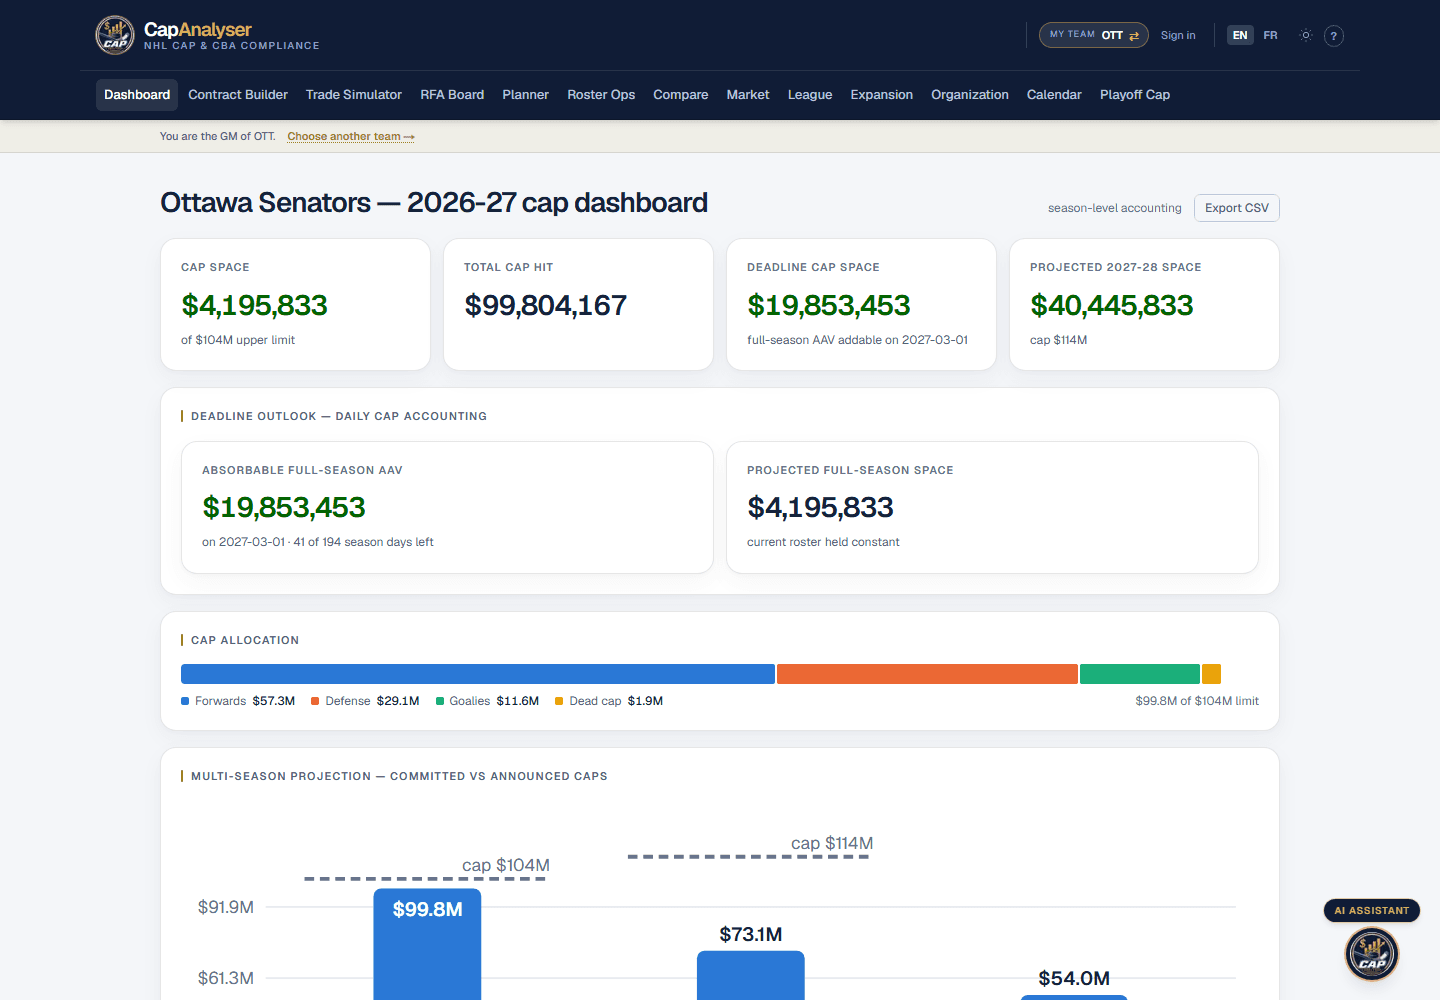Image resolution: width=1440 pixels, height=1000 pixels.
Task: Click the swap arrows icon in My Team
Action: tap(1134, 36)
